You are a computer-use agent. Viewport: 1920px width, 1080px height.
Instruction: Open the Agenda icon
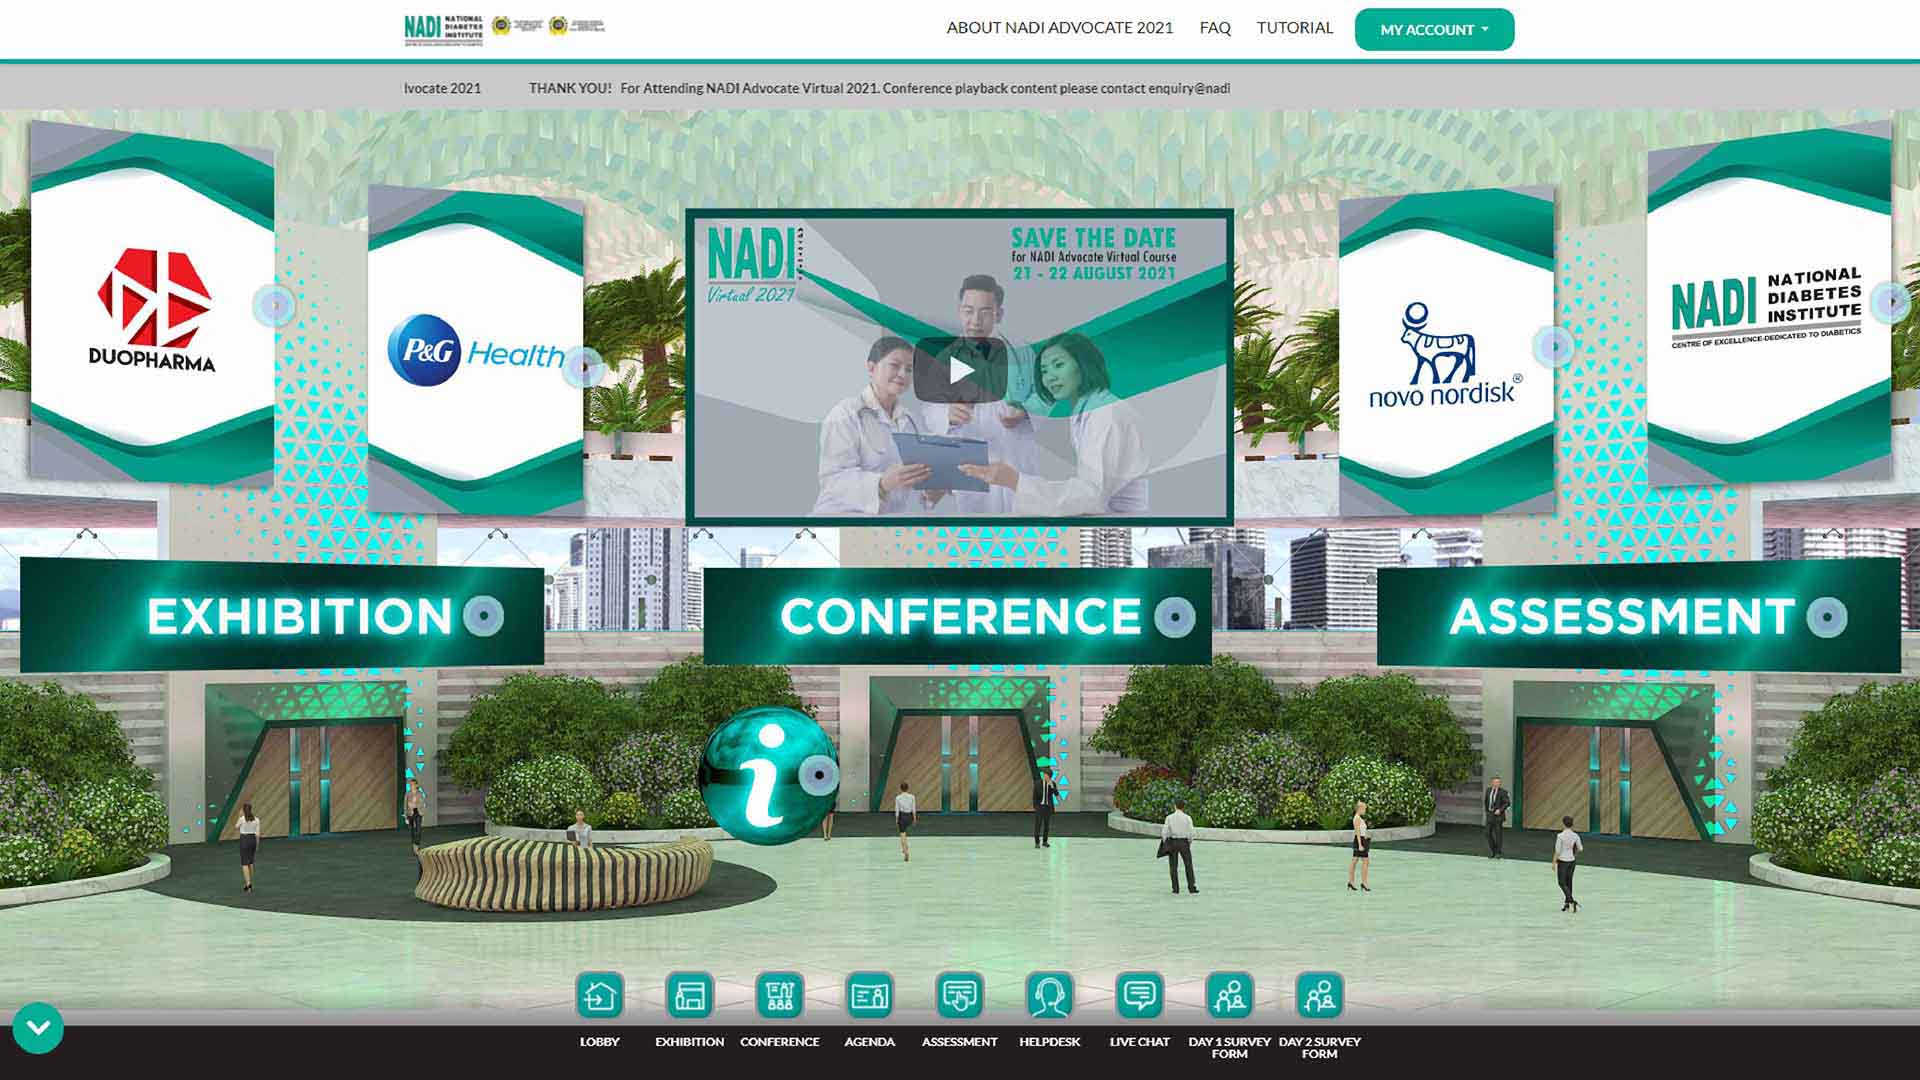pyautogui.click(x=869, y=996)
